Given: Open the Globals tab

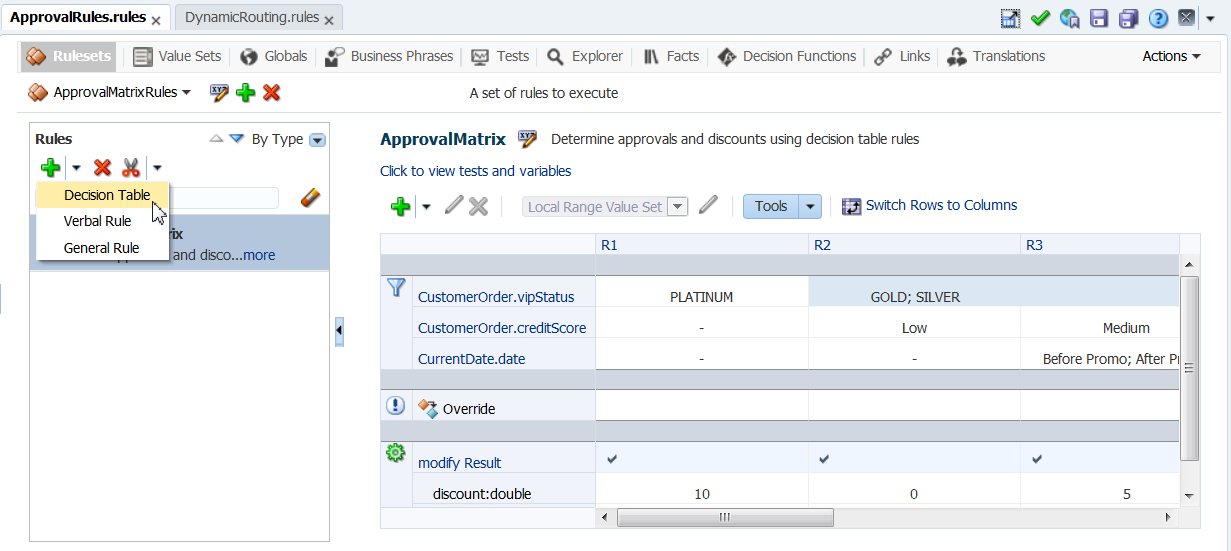Looking at the screenshot, I should coord(274,57).
